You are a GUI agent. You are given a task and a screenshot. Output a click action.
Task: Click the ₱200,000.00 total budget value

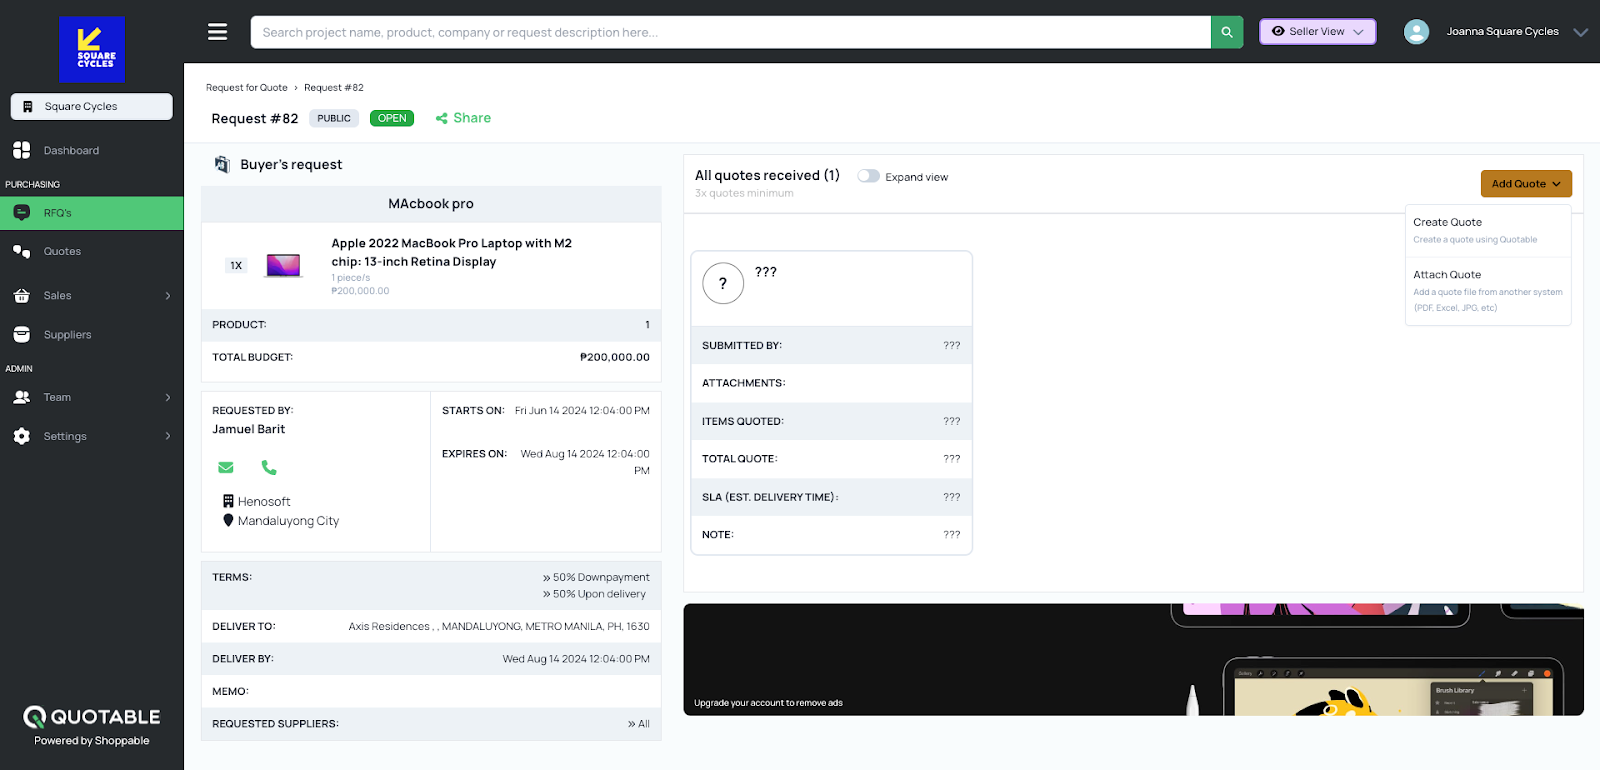[615, 357]
